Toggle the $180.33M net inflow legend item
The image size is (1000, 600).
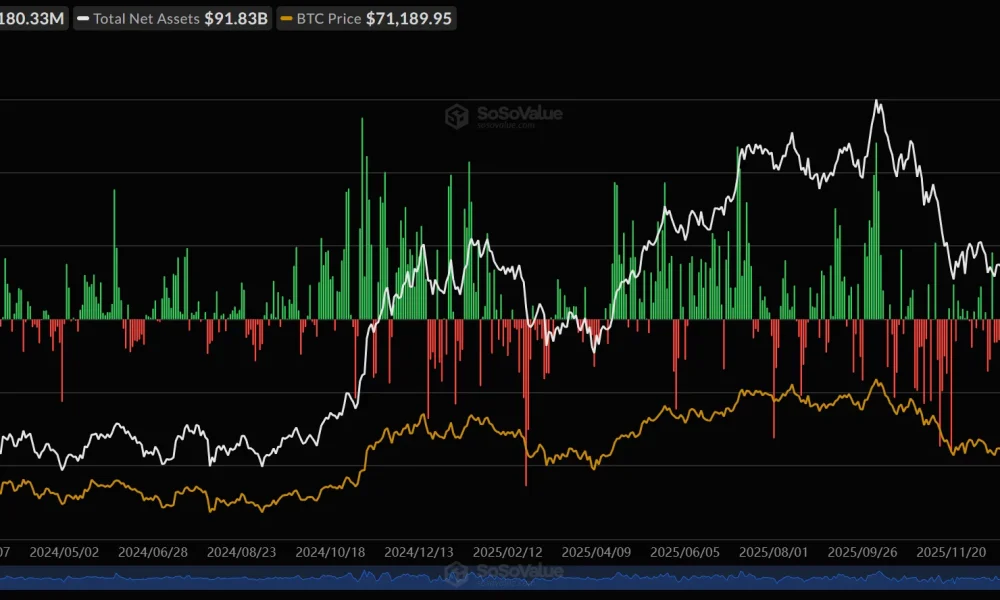coord(33,18)
